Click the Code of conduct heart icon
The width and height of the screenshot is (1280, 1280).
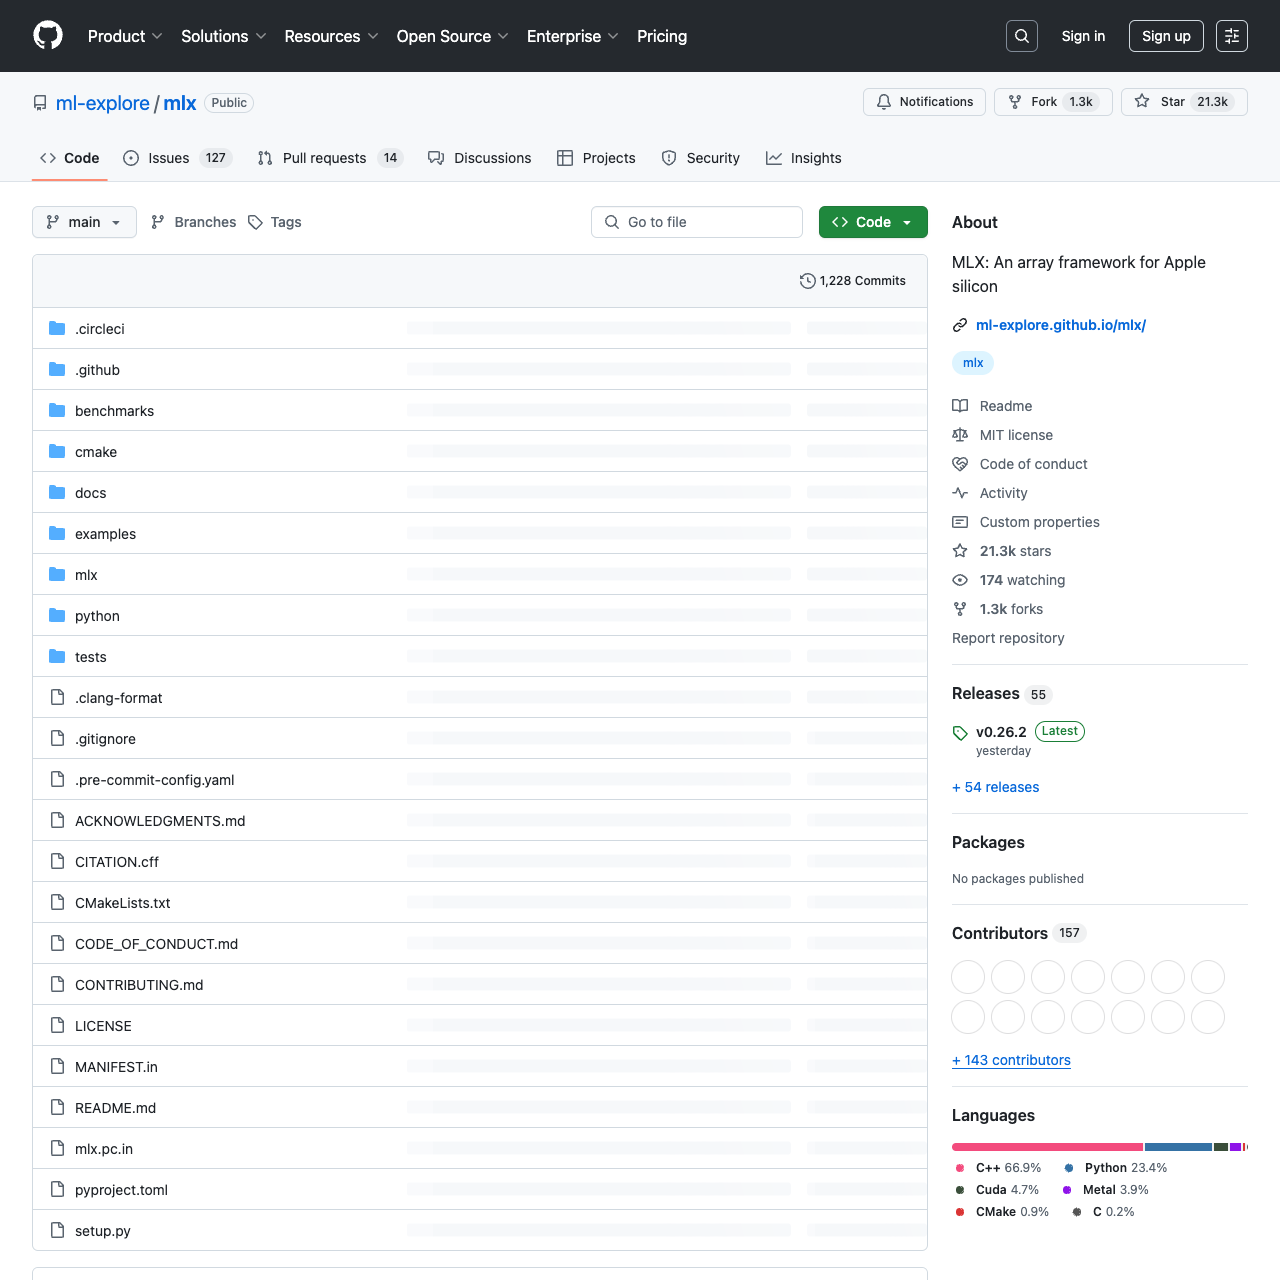click(960, 464)
